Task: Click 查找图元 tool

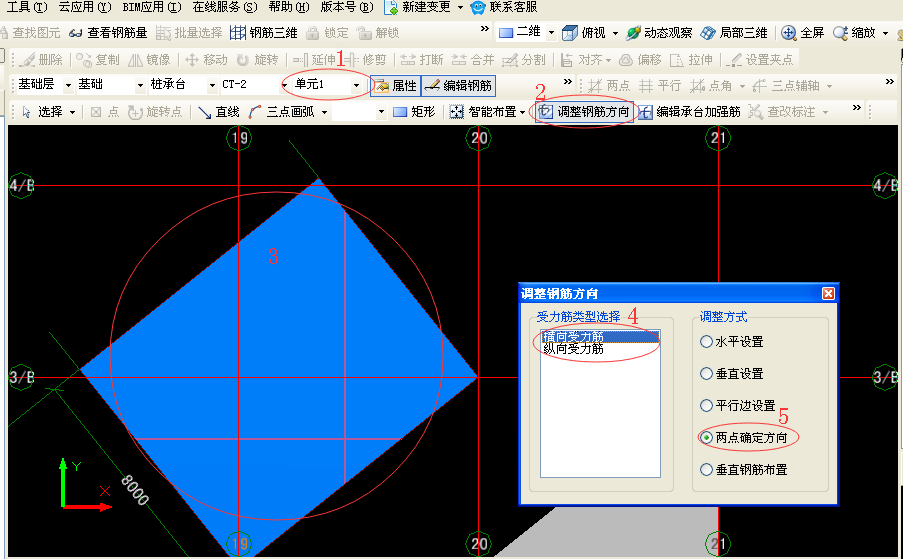Action: tap(32, 33)
